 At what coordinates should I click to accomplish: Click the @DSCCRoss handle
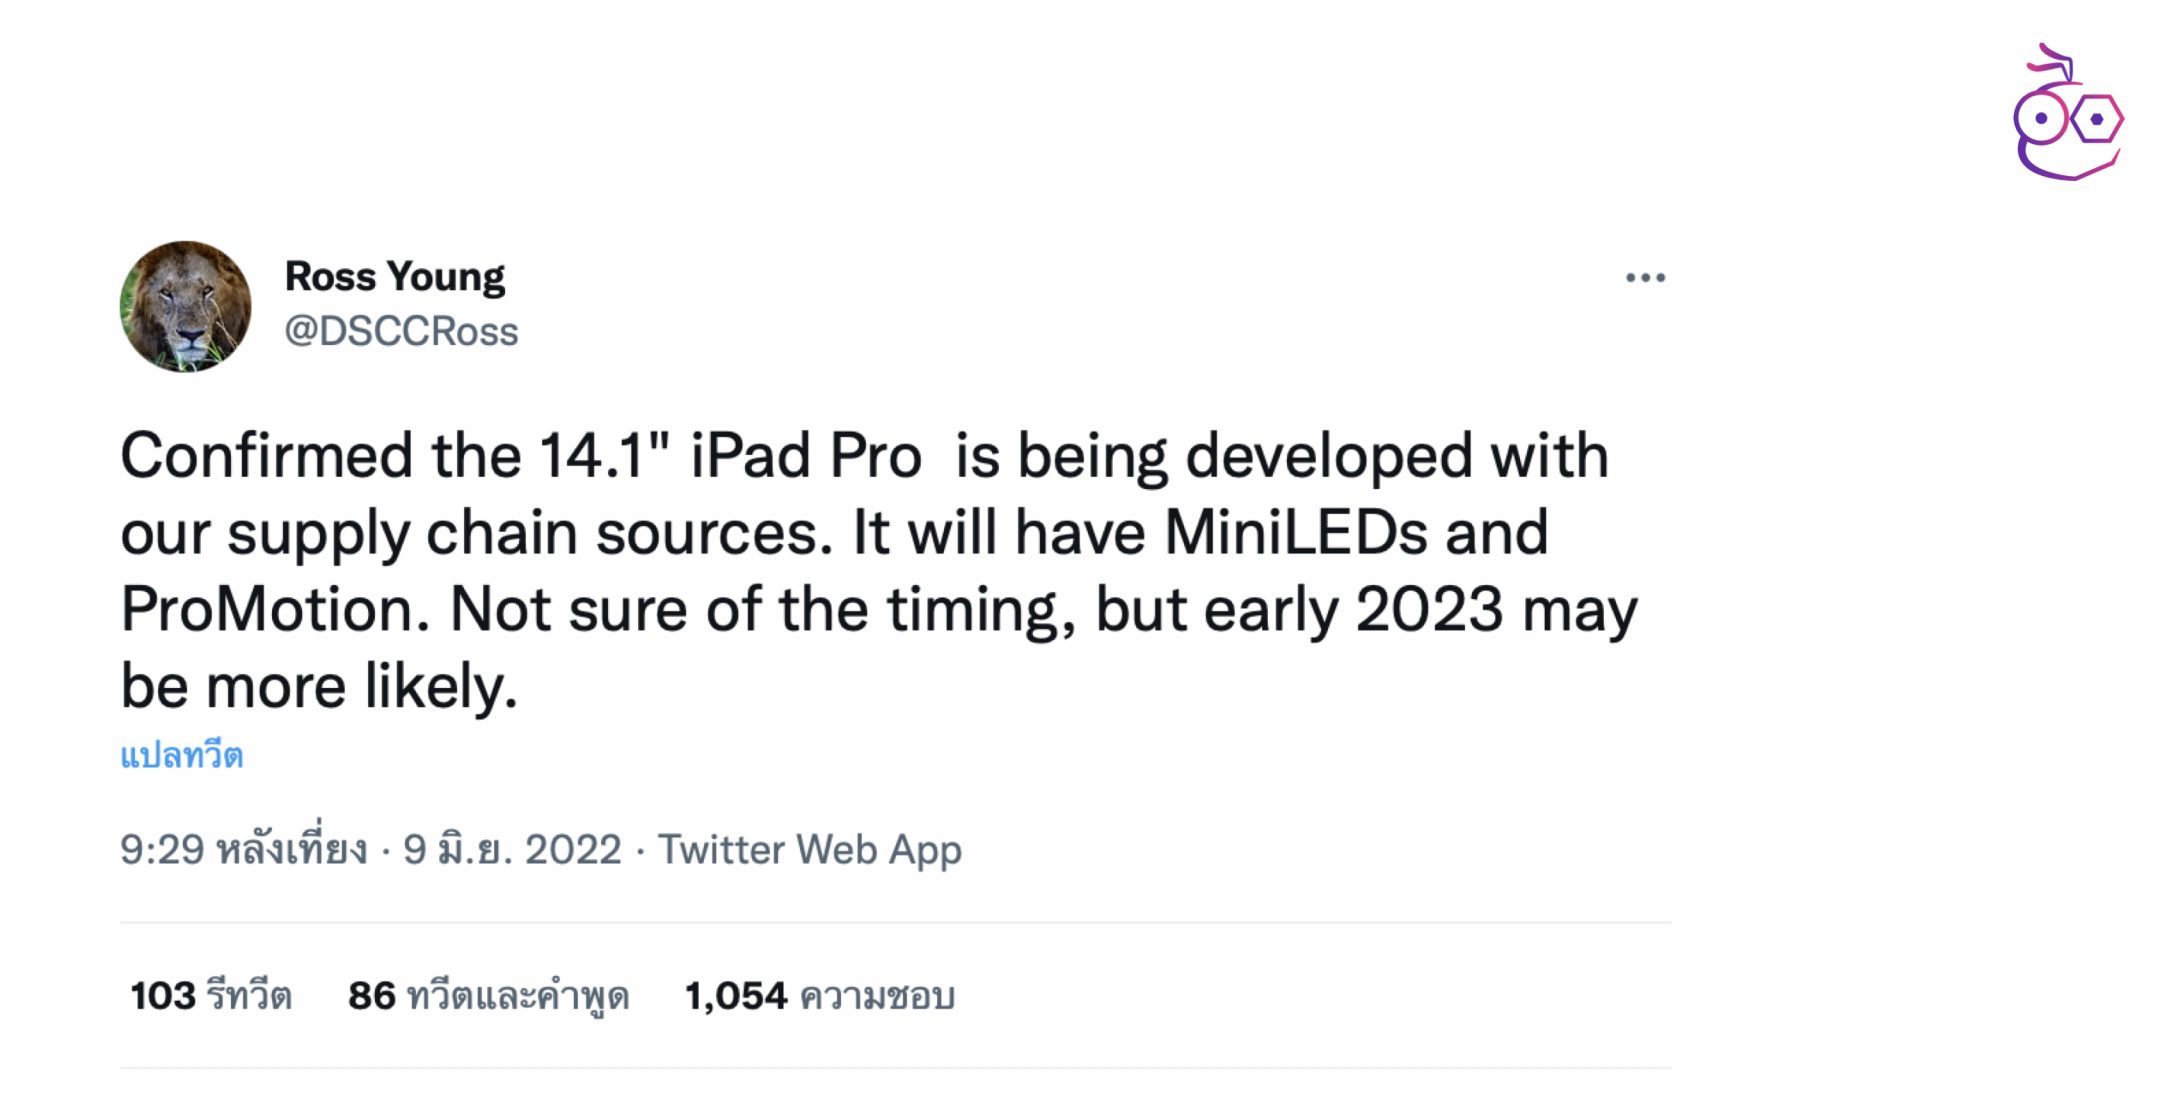point(401,331)
